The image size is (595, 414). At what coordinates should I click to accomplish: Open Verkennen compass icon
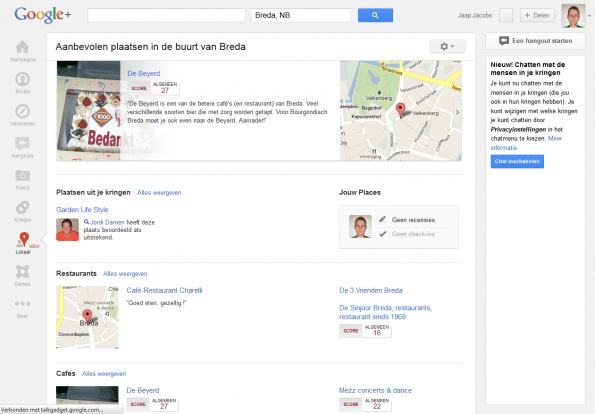[x=22, y=112]
